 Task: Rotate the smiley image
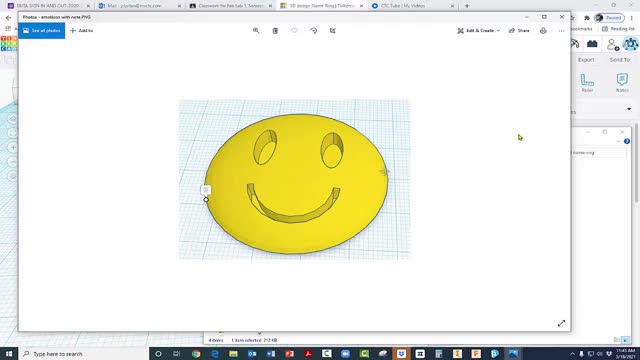pyautogui.click(x=313, y=31)
